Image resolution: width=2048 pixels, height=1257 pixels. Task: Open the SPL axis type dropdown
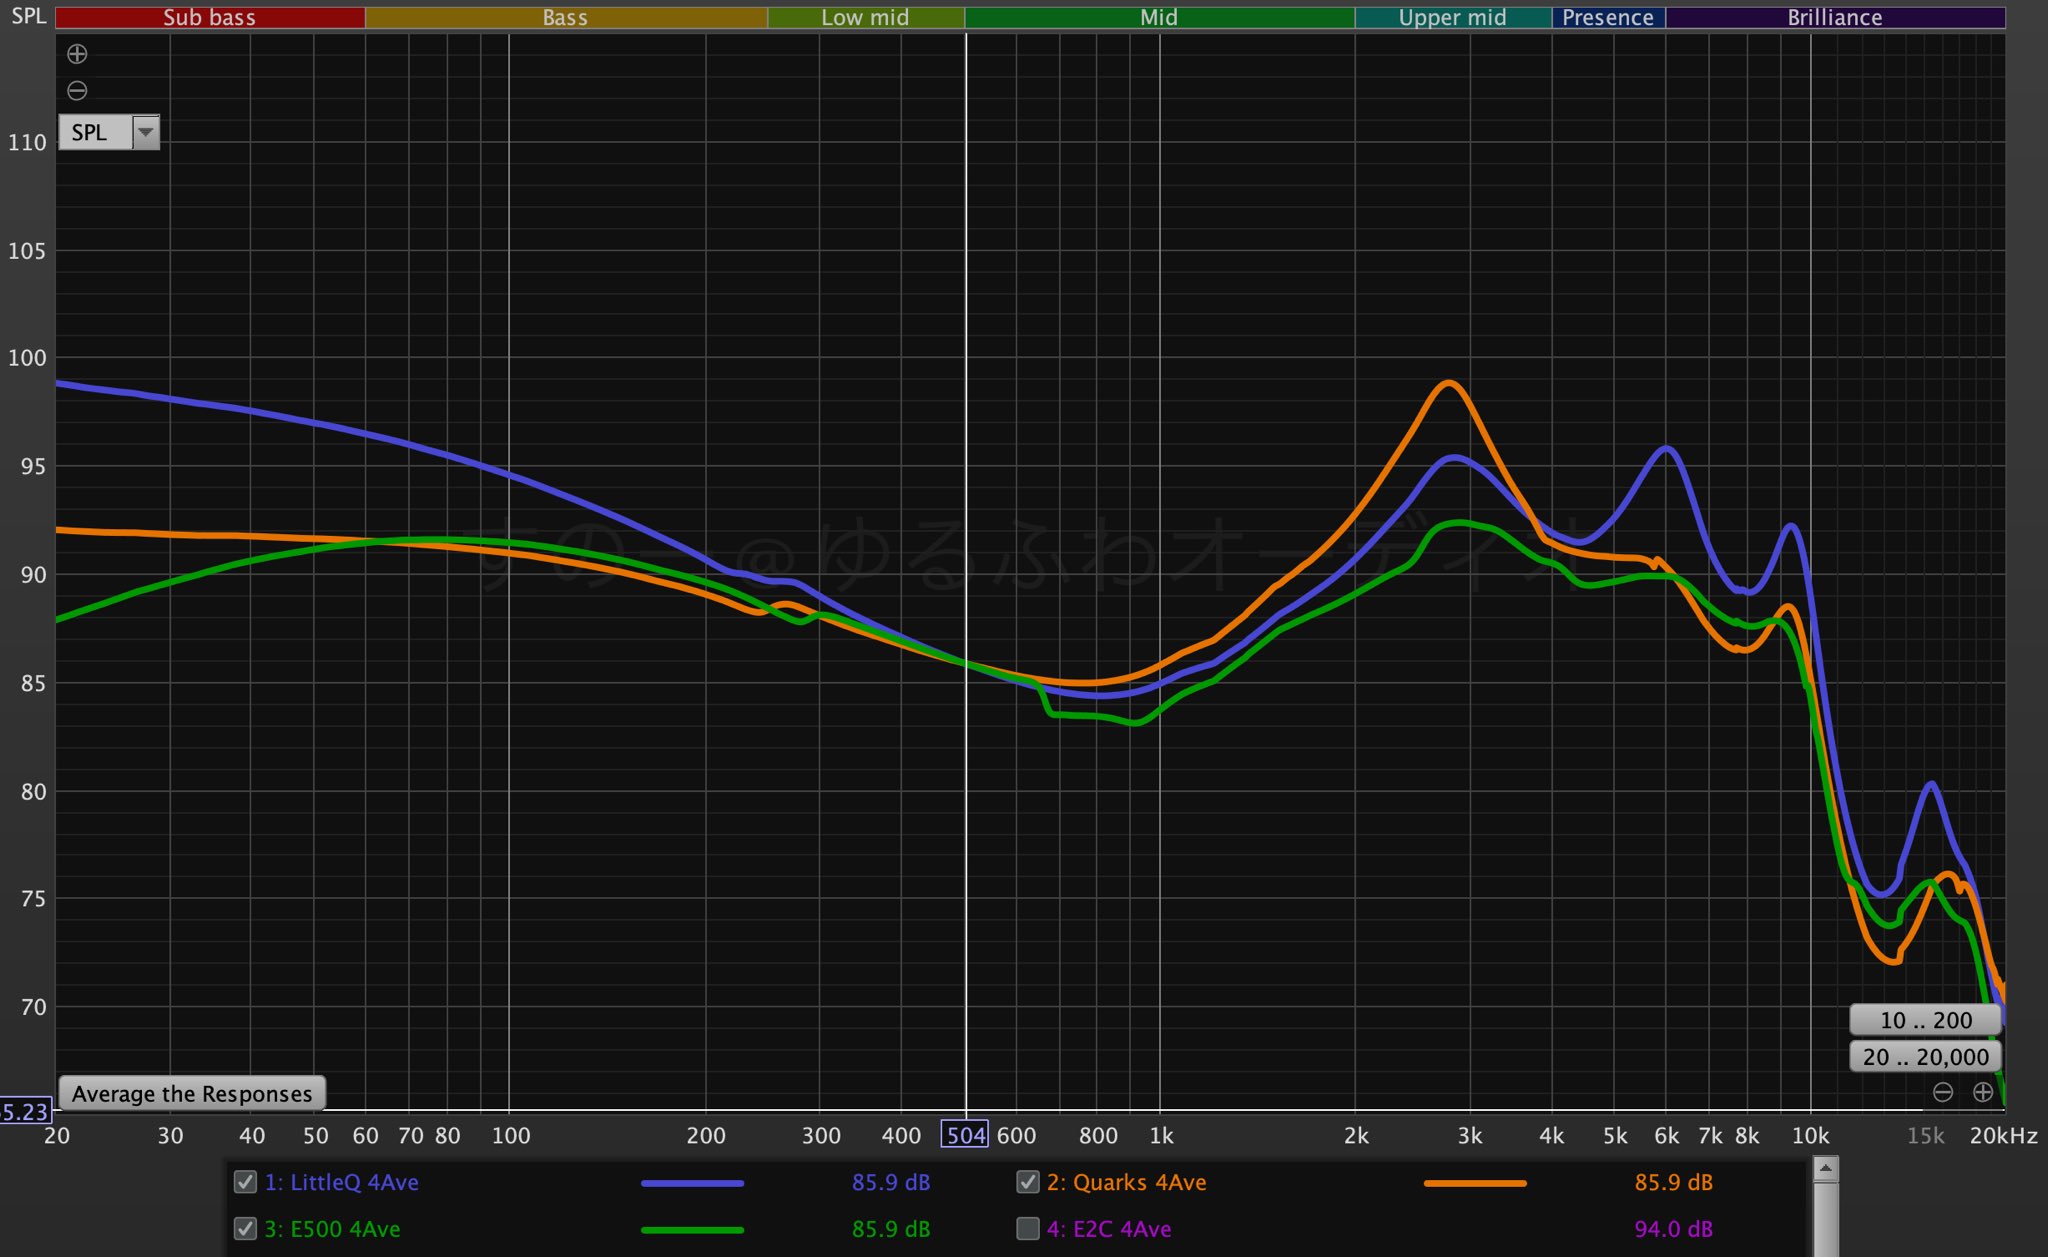pyautogui.click(x=109, y=132)
